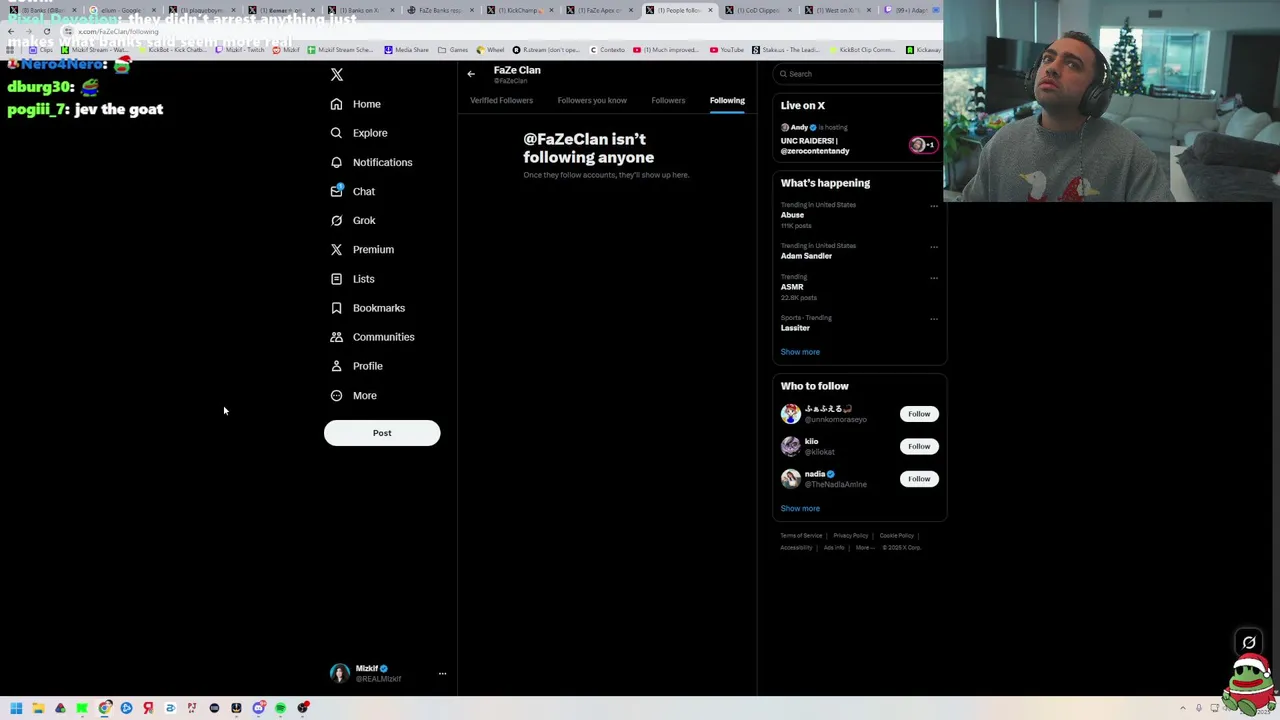This screenshot has width=1280, height=720.
Task: Click the Mizkif account avatar
Action: 340,673
